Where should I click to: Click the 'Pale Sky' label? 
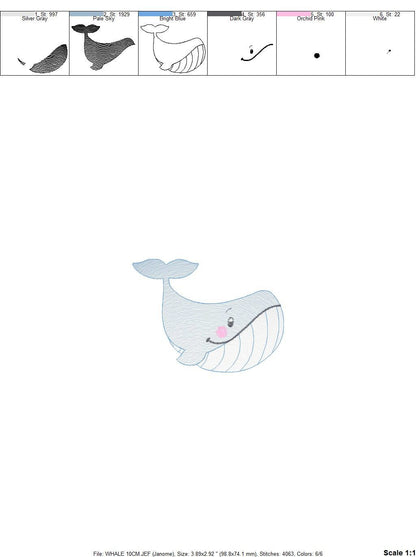click(x=104, y=18)
